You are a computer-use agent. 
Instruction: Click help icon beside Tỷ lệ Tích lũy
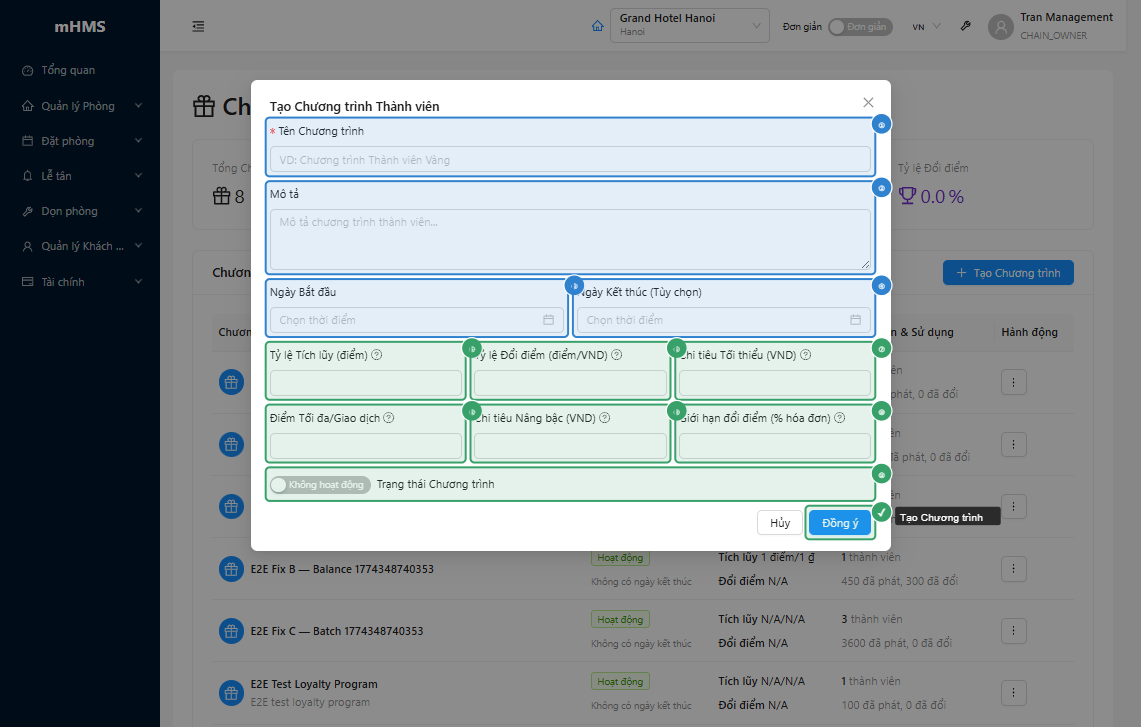[377, 355]
